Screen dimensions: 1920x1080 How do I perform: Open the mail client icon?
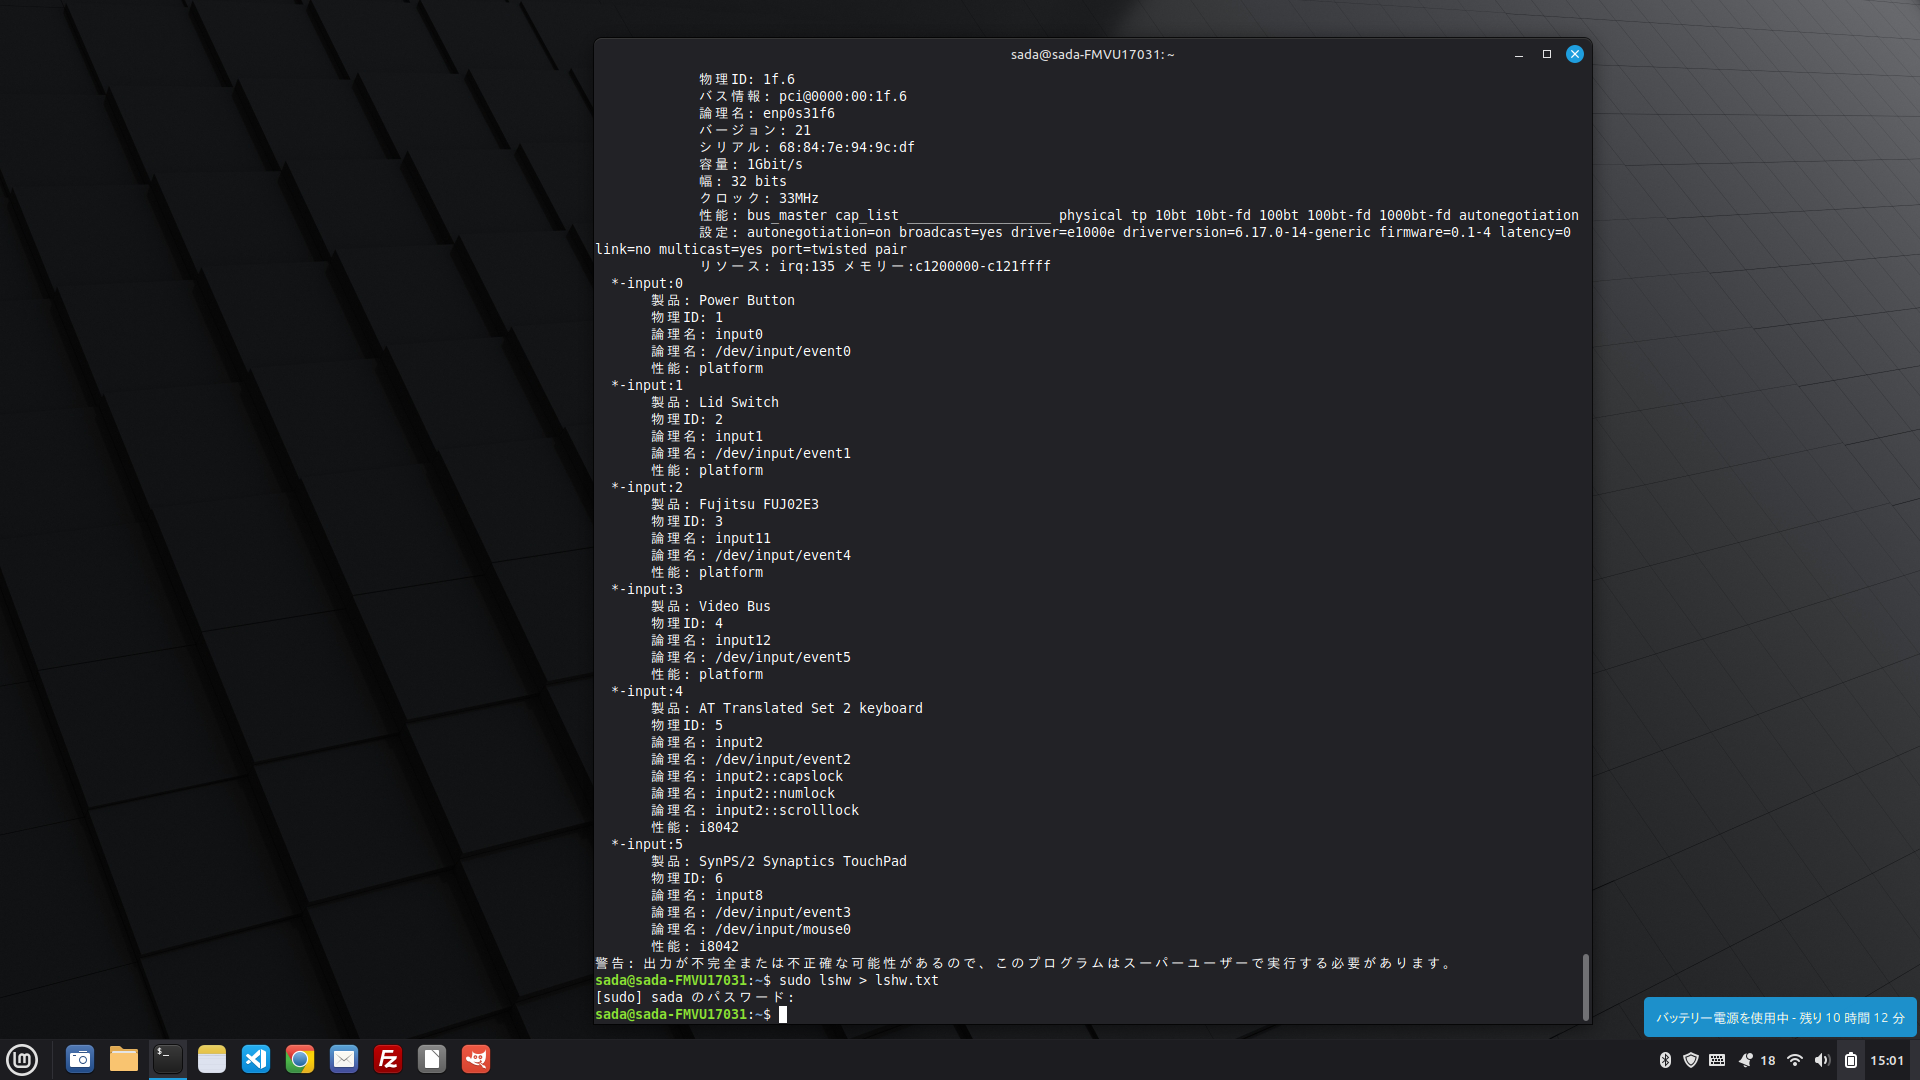point(344,1059)
